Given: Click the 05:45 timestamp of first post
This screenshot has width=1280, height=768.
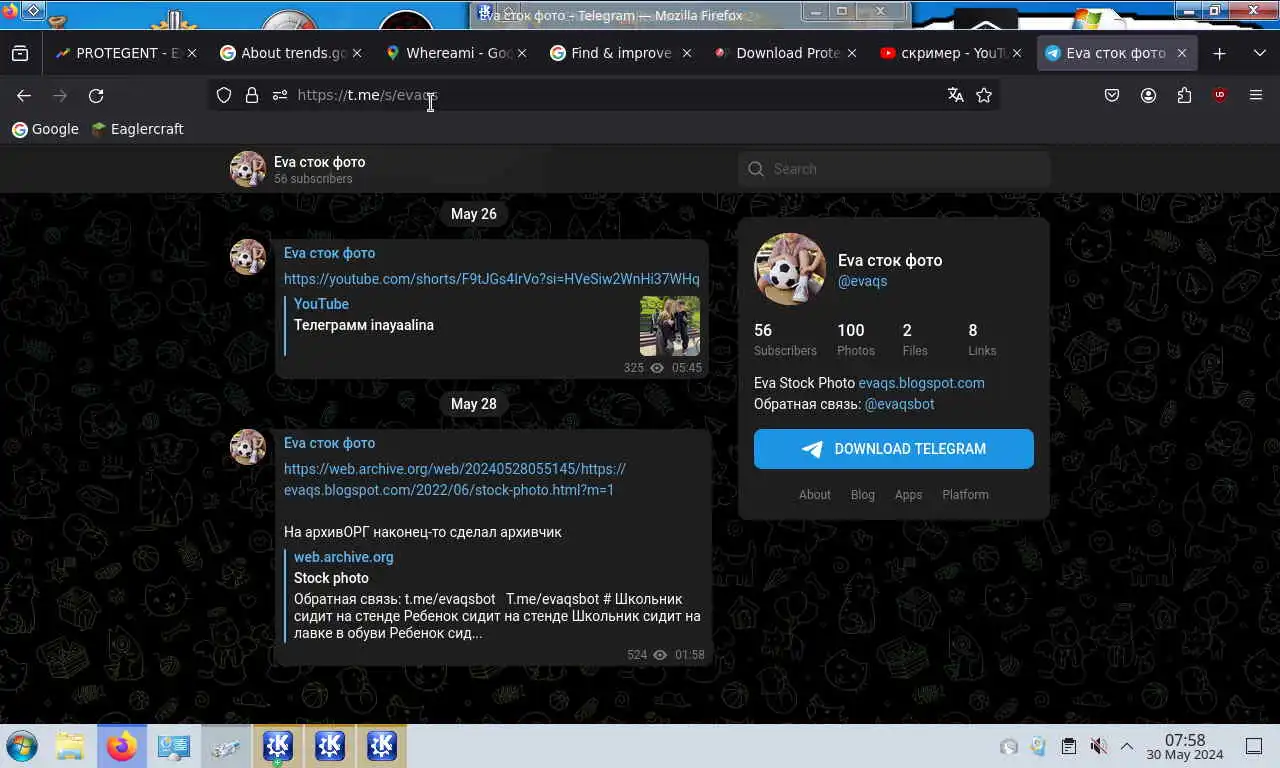Looking at the screenshot, I should (687, 368).
